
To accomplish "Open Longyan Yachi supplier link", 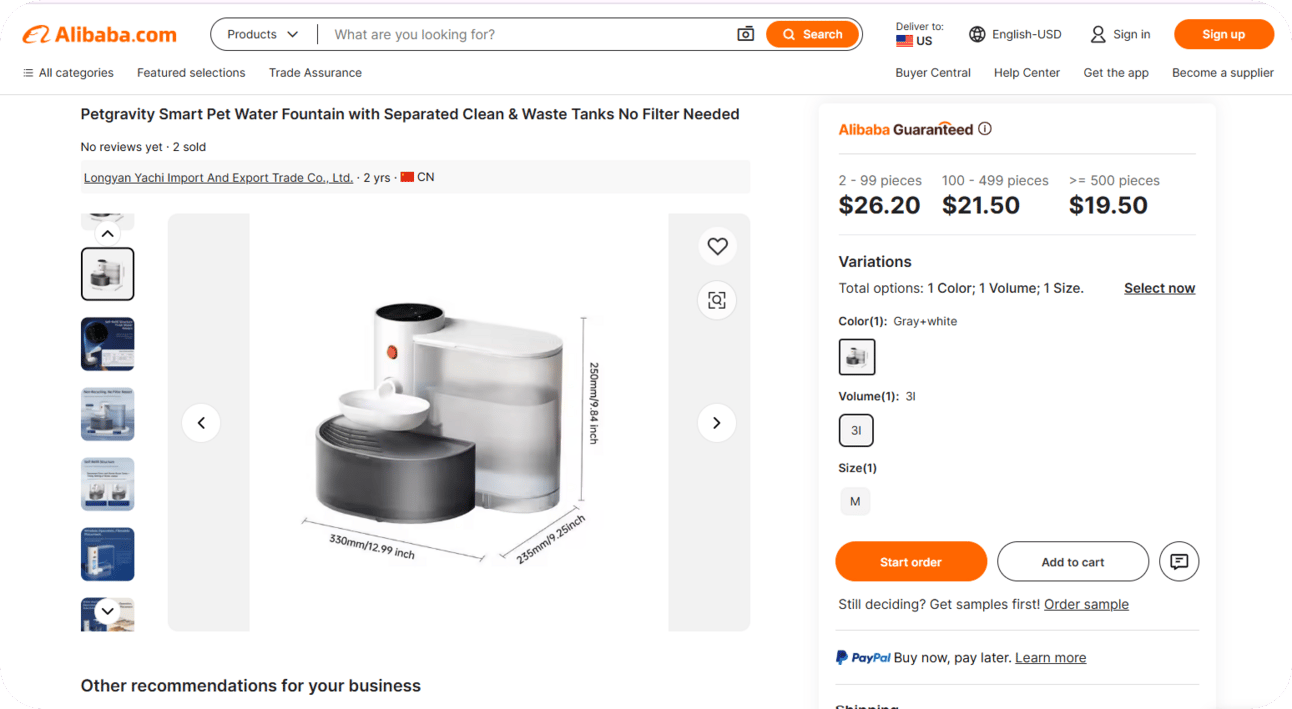I will (x=218, y=177).
